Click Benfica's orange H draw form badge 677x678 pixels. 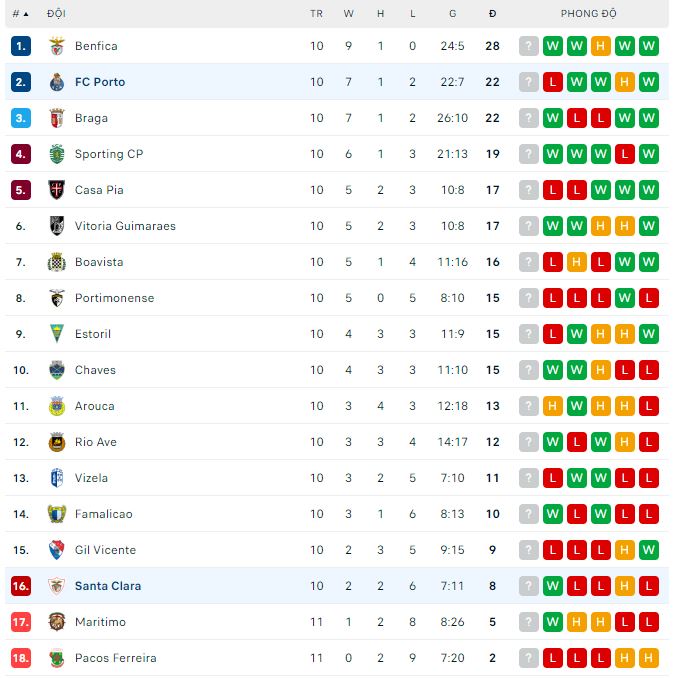601,46
